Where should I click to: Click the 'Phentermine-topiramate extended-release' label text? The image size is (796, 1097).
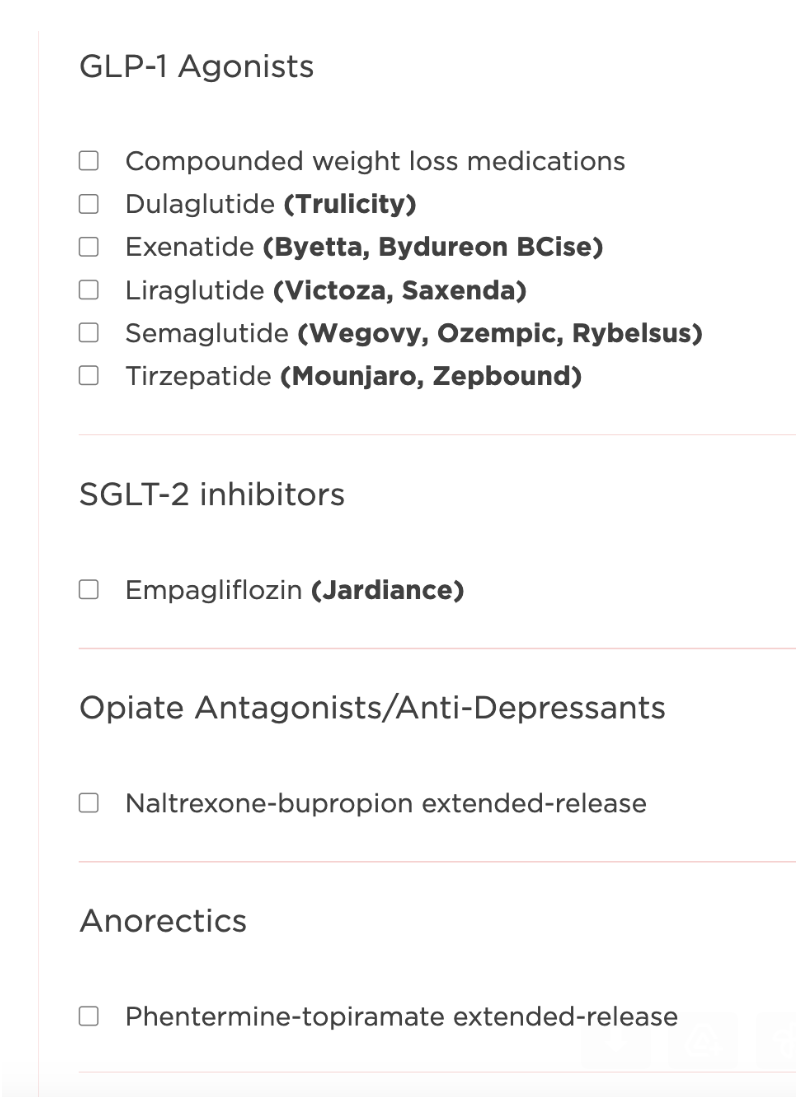click(x=401, y=1017)
